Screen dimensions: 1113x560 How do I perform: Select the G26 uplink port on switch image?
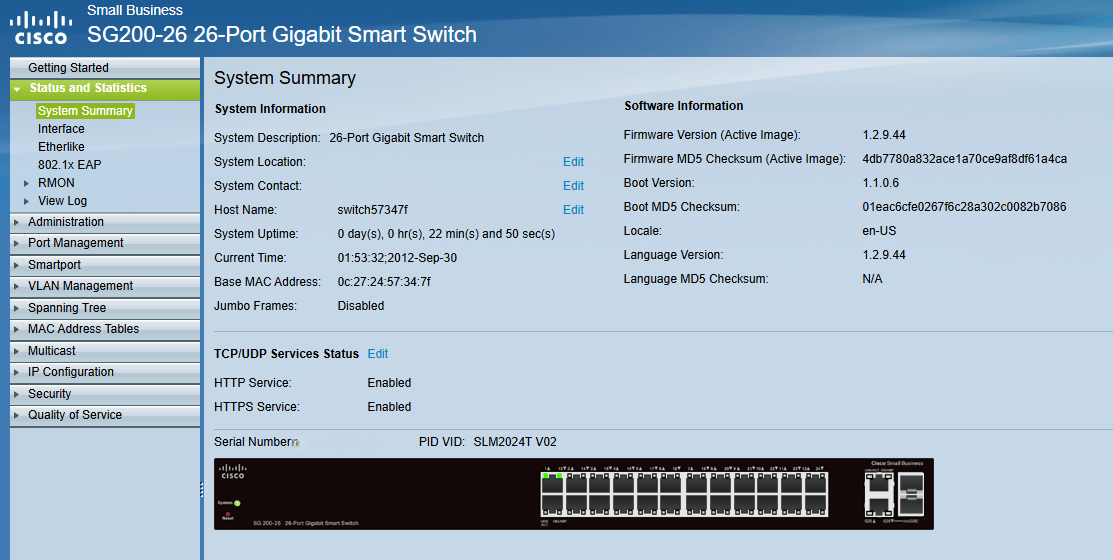pos(879,506)
